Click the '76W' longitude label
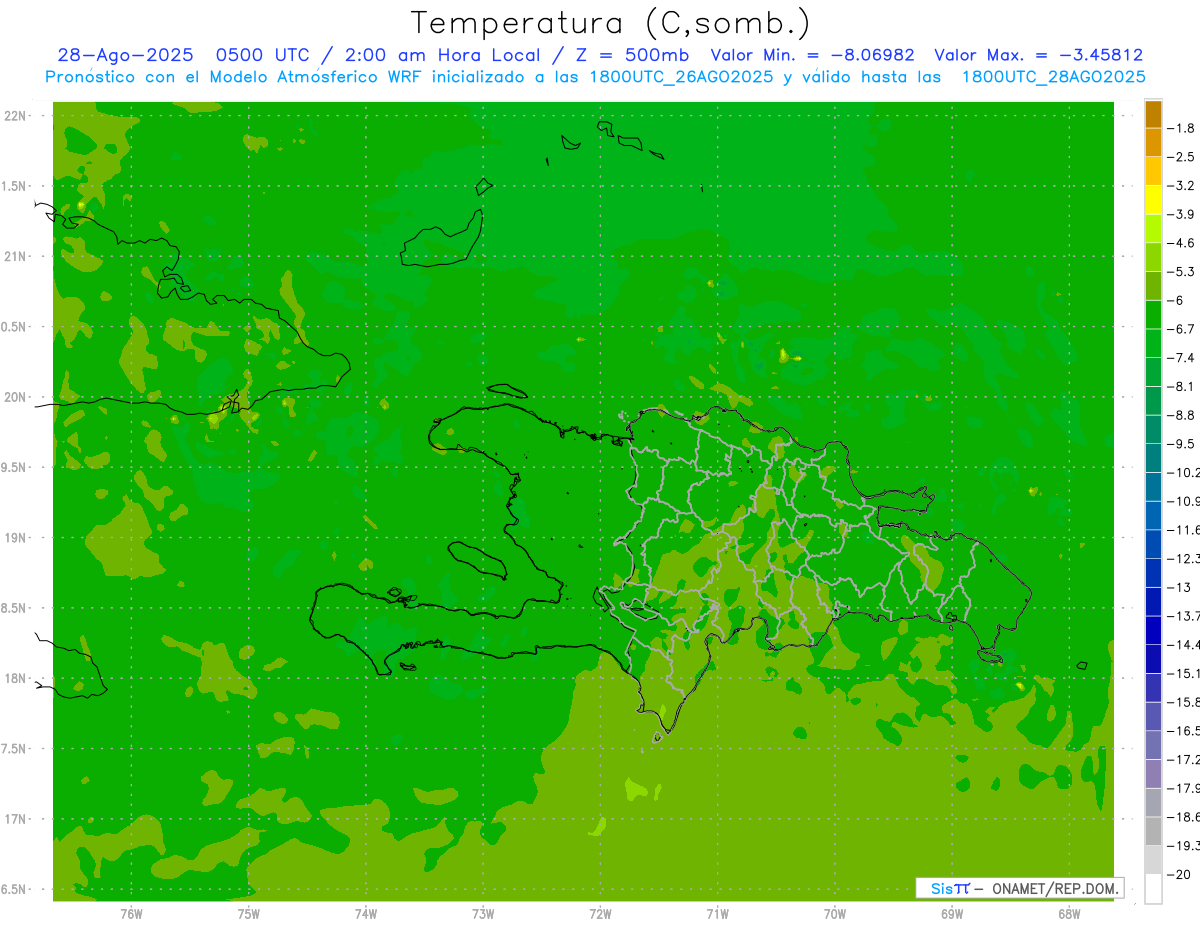 (131, 913)
